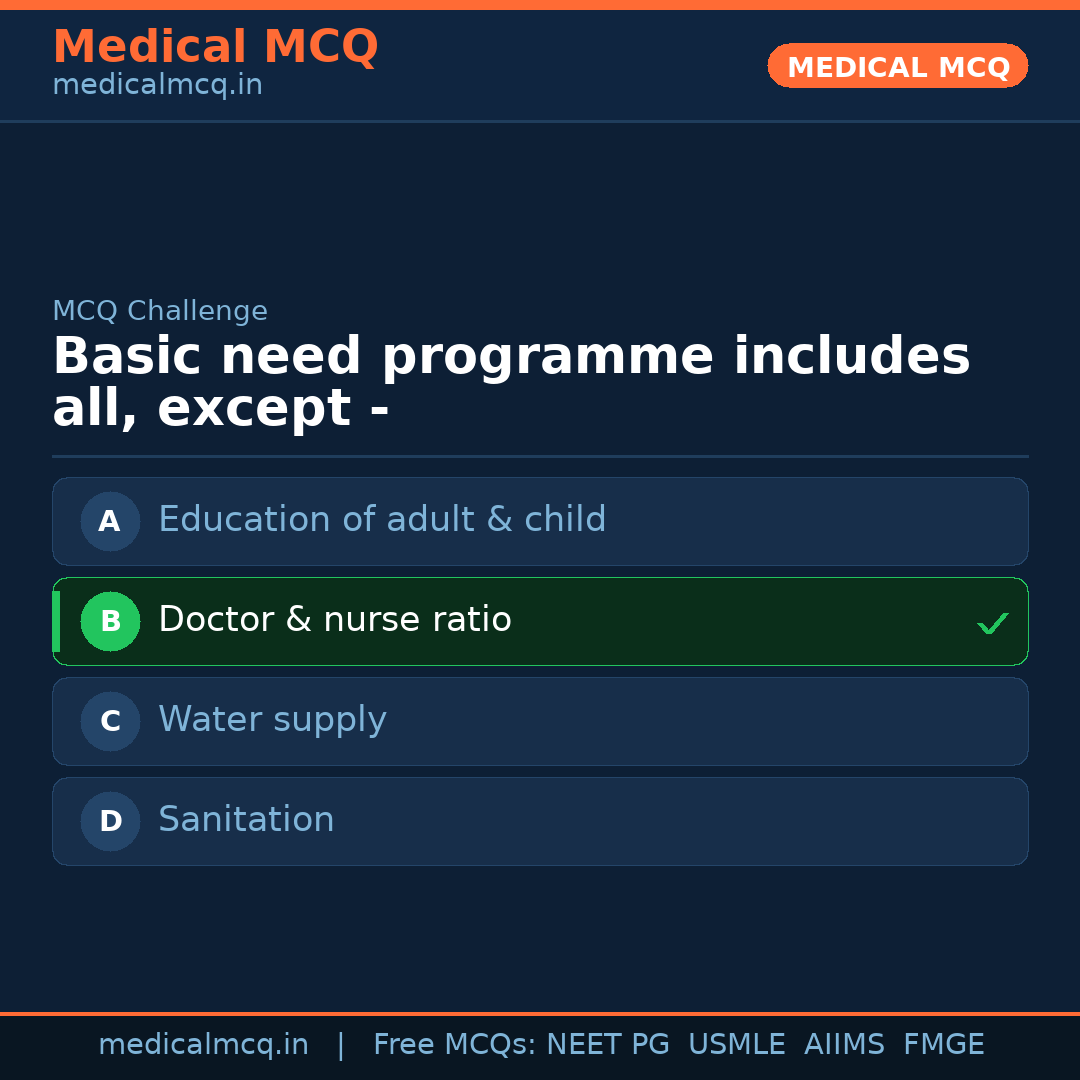Expand the MCQ Challenge section

(x=160, y=311)
